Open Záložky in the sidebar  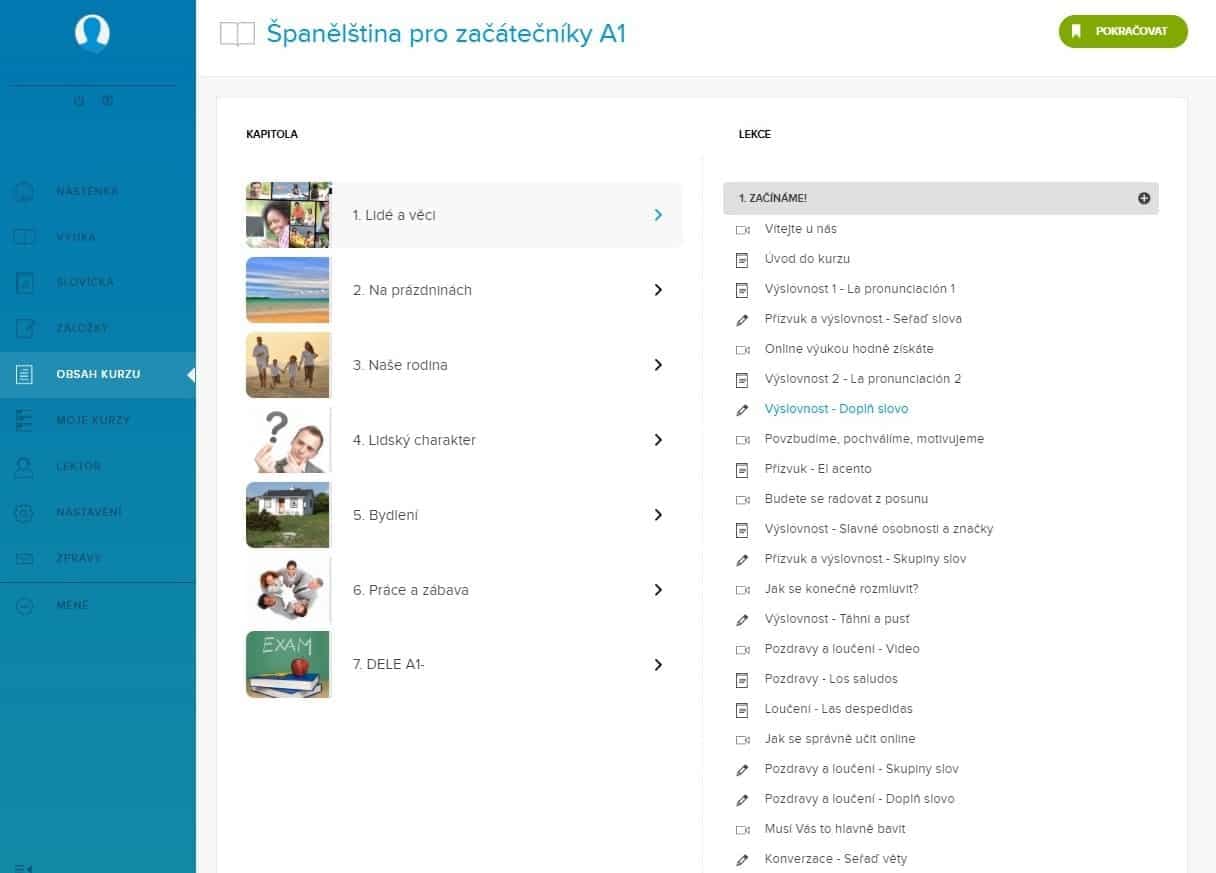[x=98, y=329]
